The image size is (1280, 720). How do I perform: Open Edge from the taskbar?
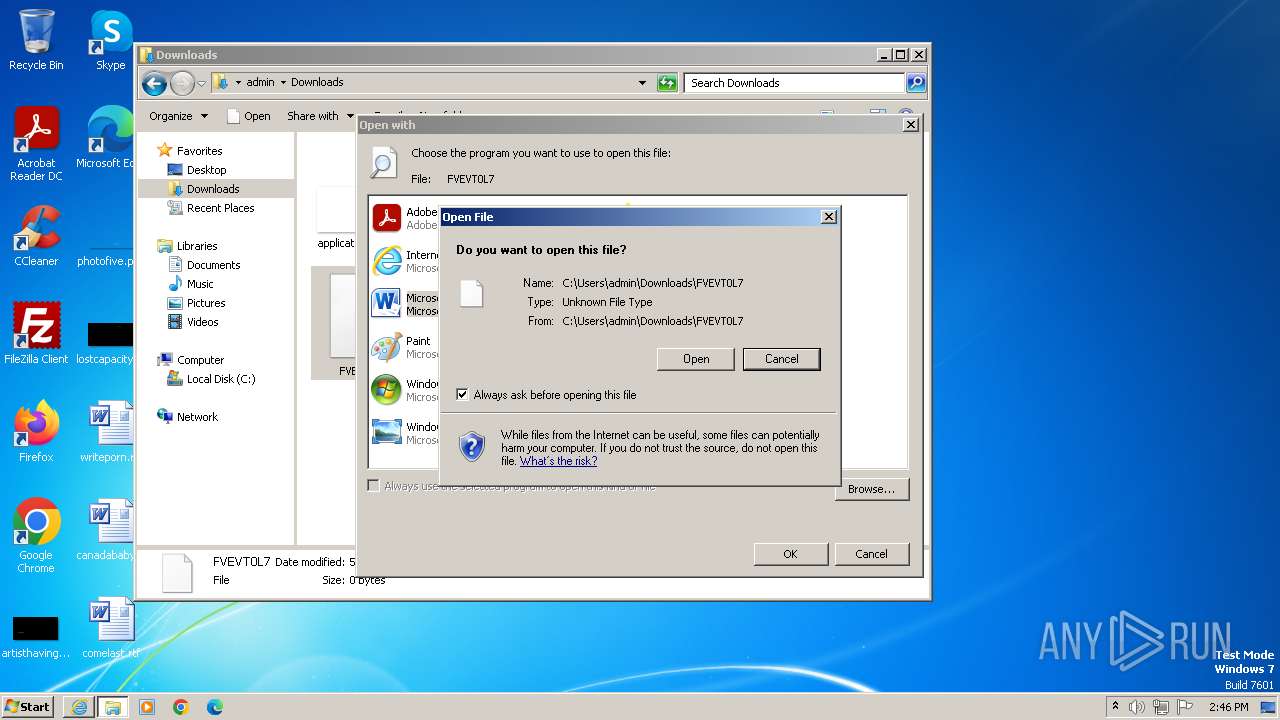pyautogui.click(x=215, y=707)
